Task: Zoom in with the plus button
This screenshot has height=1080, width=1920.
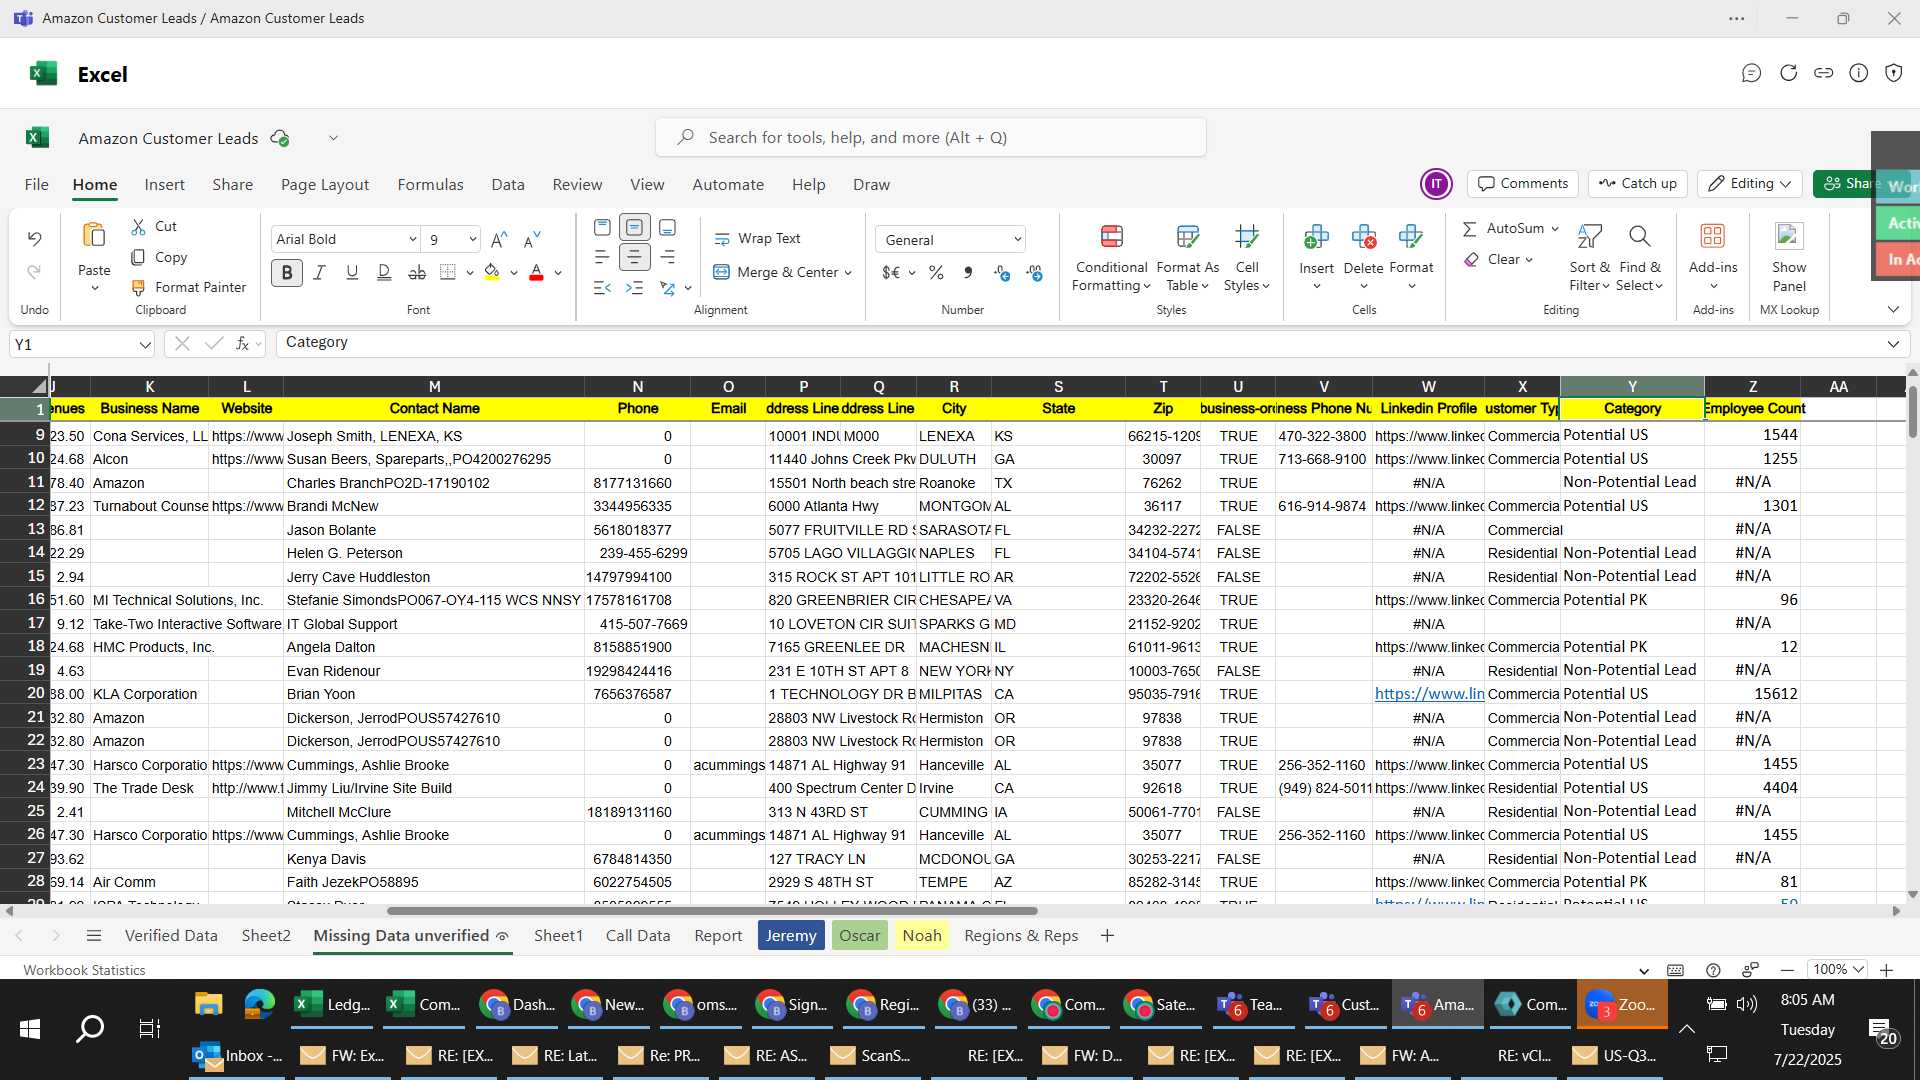Action: 1886,970
